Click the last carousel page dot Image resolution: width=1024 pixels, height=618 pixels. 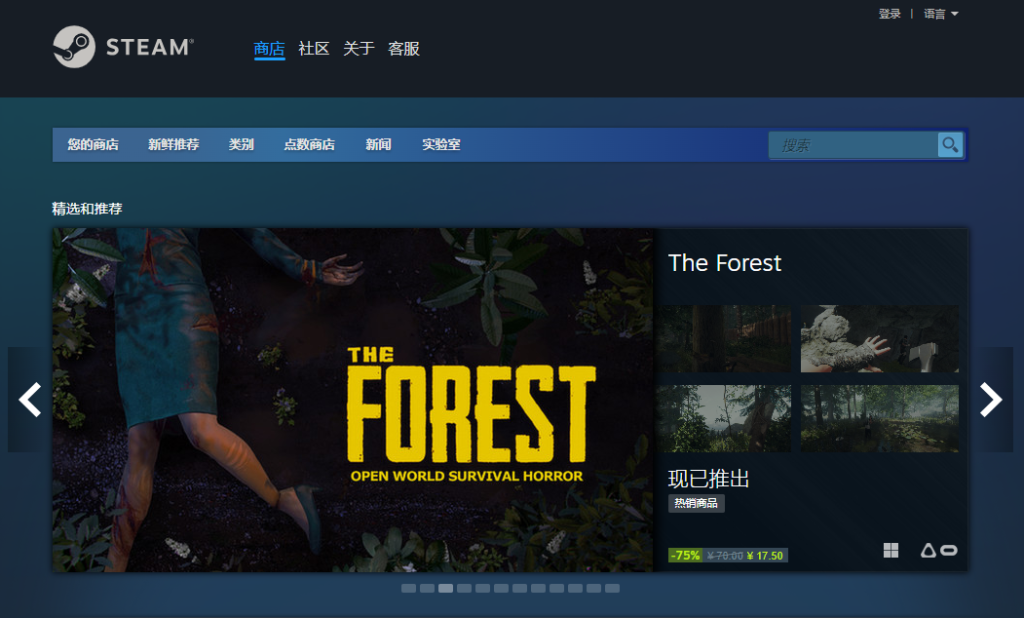[612, 589]
